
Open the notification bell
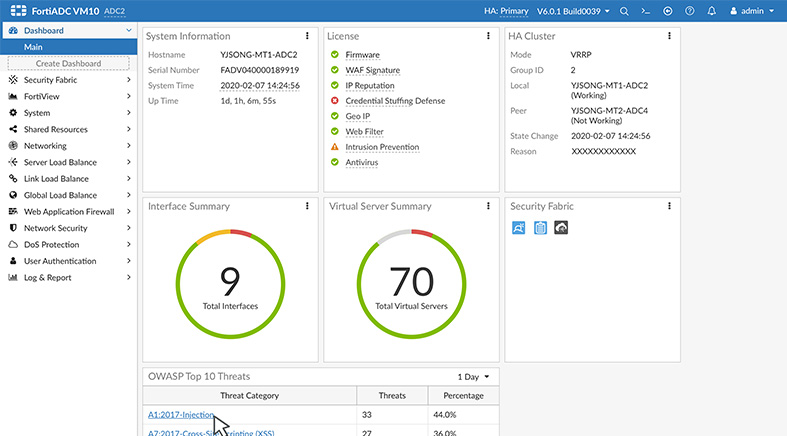(x=712, y=11)
